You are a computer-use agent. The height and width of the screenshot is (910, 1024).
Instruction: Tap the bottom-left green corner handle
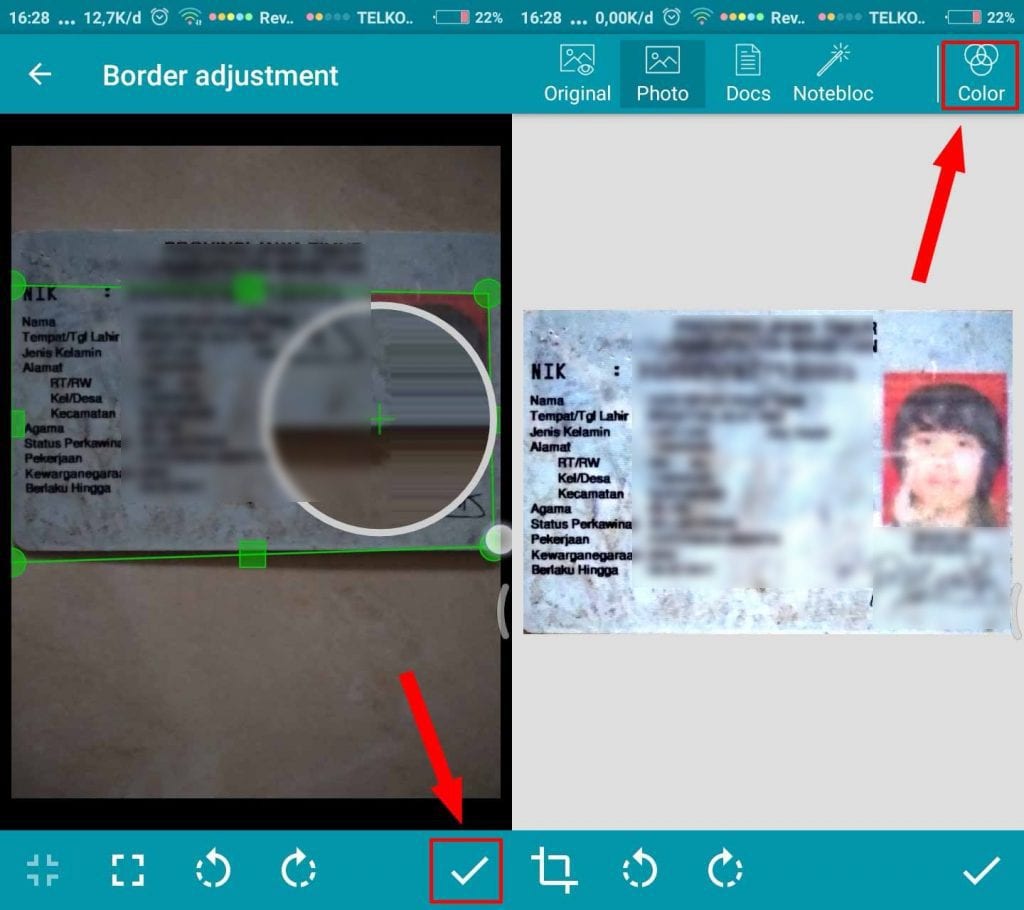pyautogui.click(x=17, y=562)
